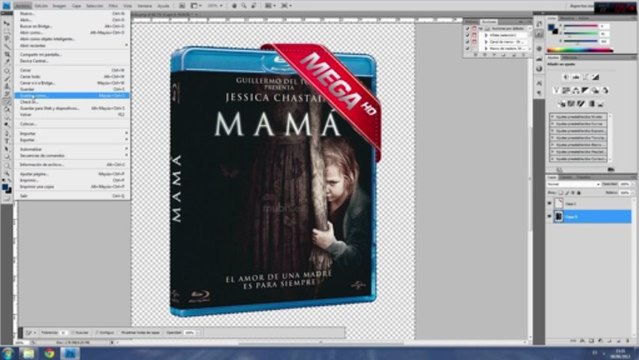The width and height of the screenshot is (639, 360).
Task: Switch to the Historia tab
Action: click(472, 22)
